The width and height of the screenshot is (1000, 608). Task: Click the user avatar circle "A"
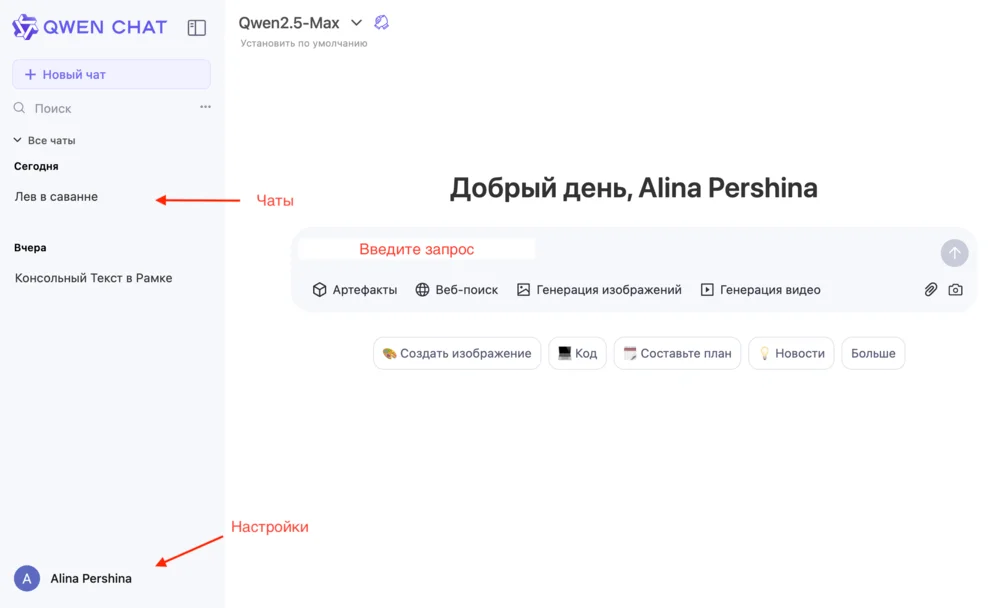(x=27, y=578)
